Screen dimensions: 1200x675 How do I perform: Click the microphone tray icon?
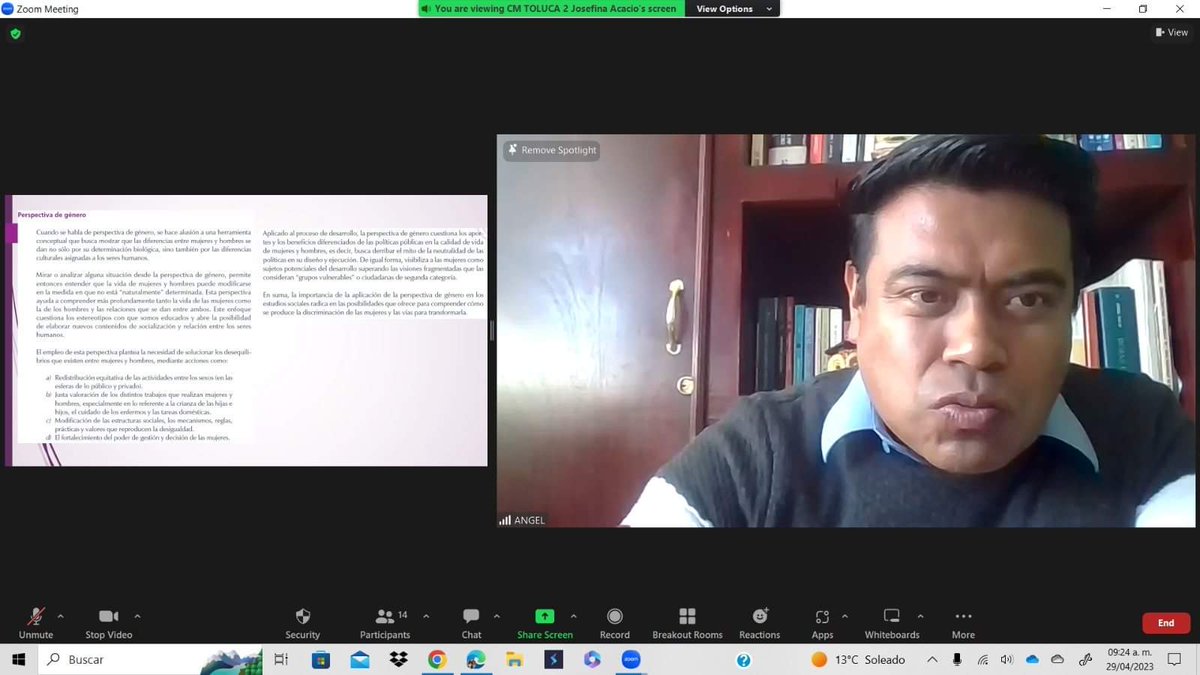tap(957, 660)
